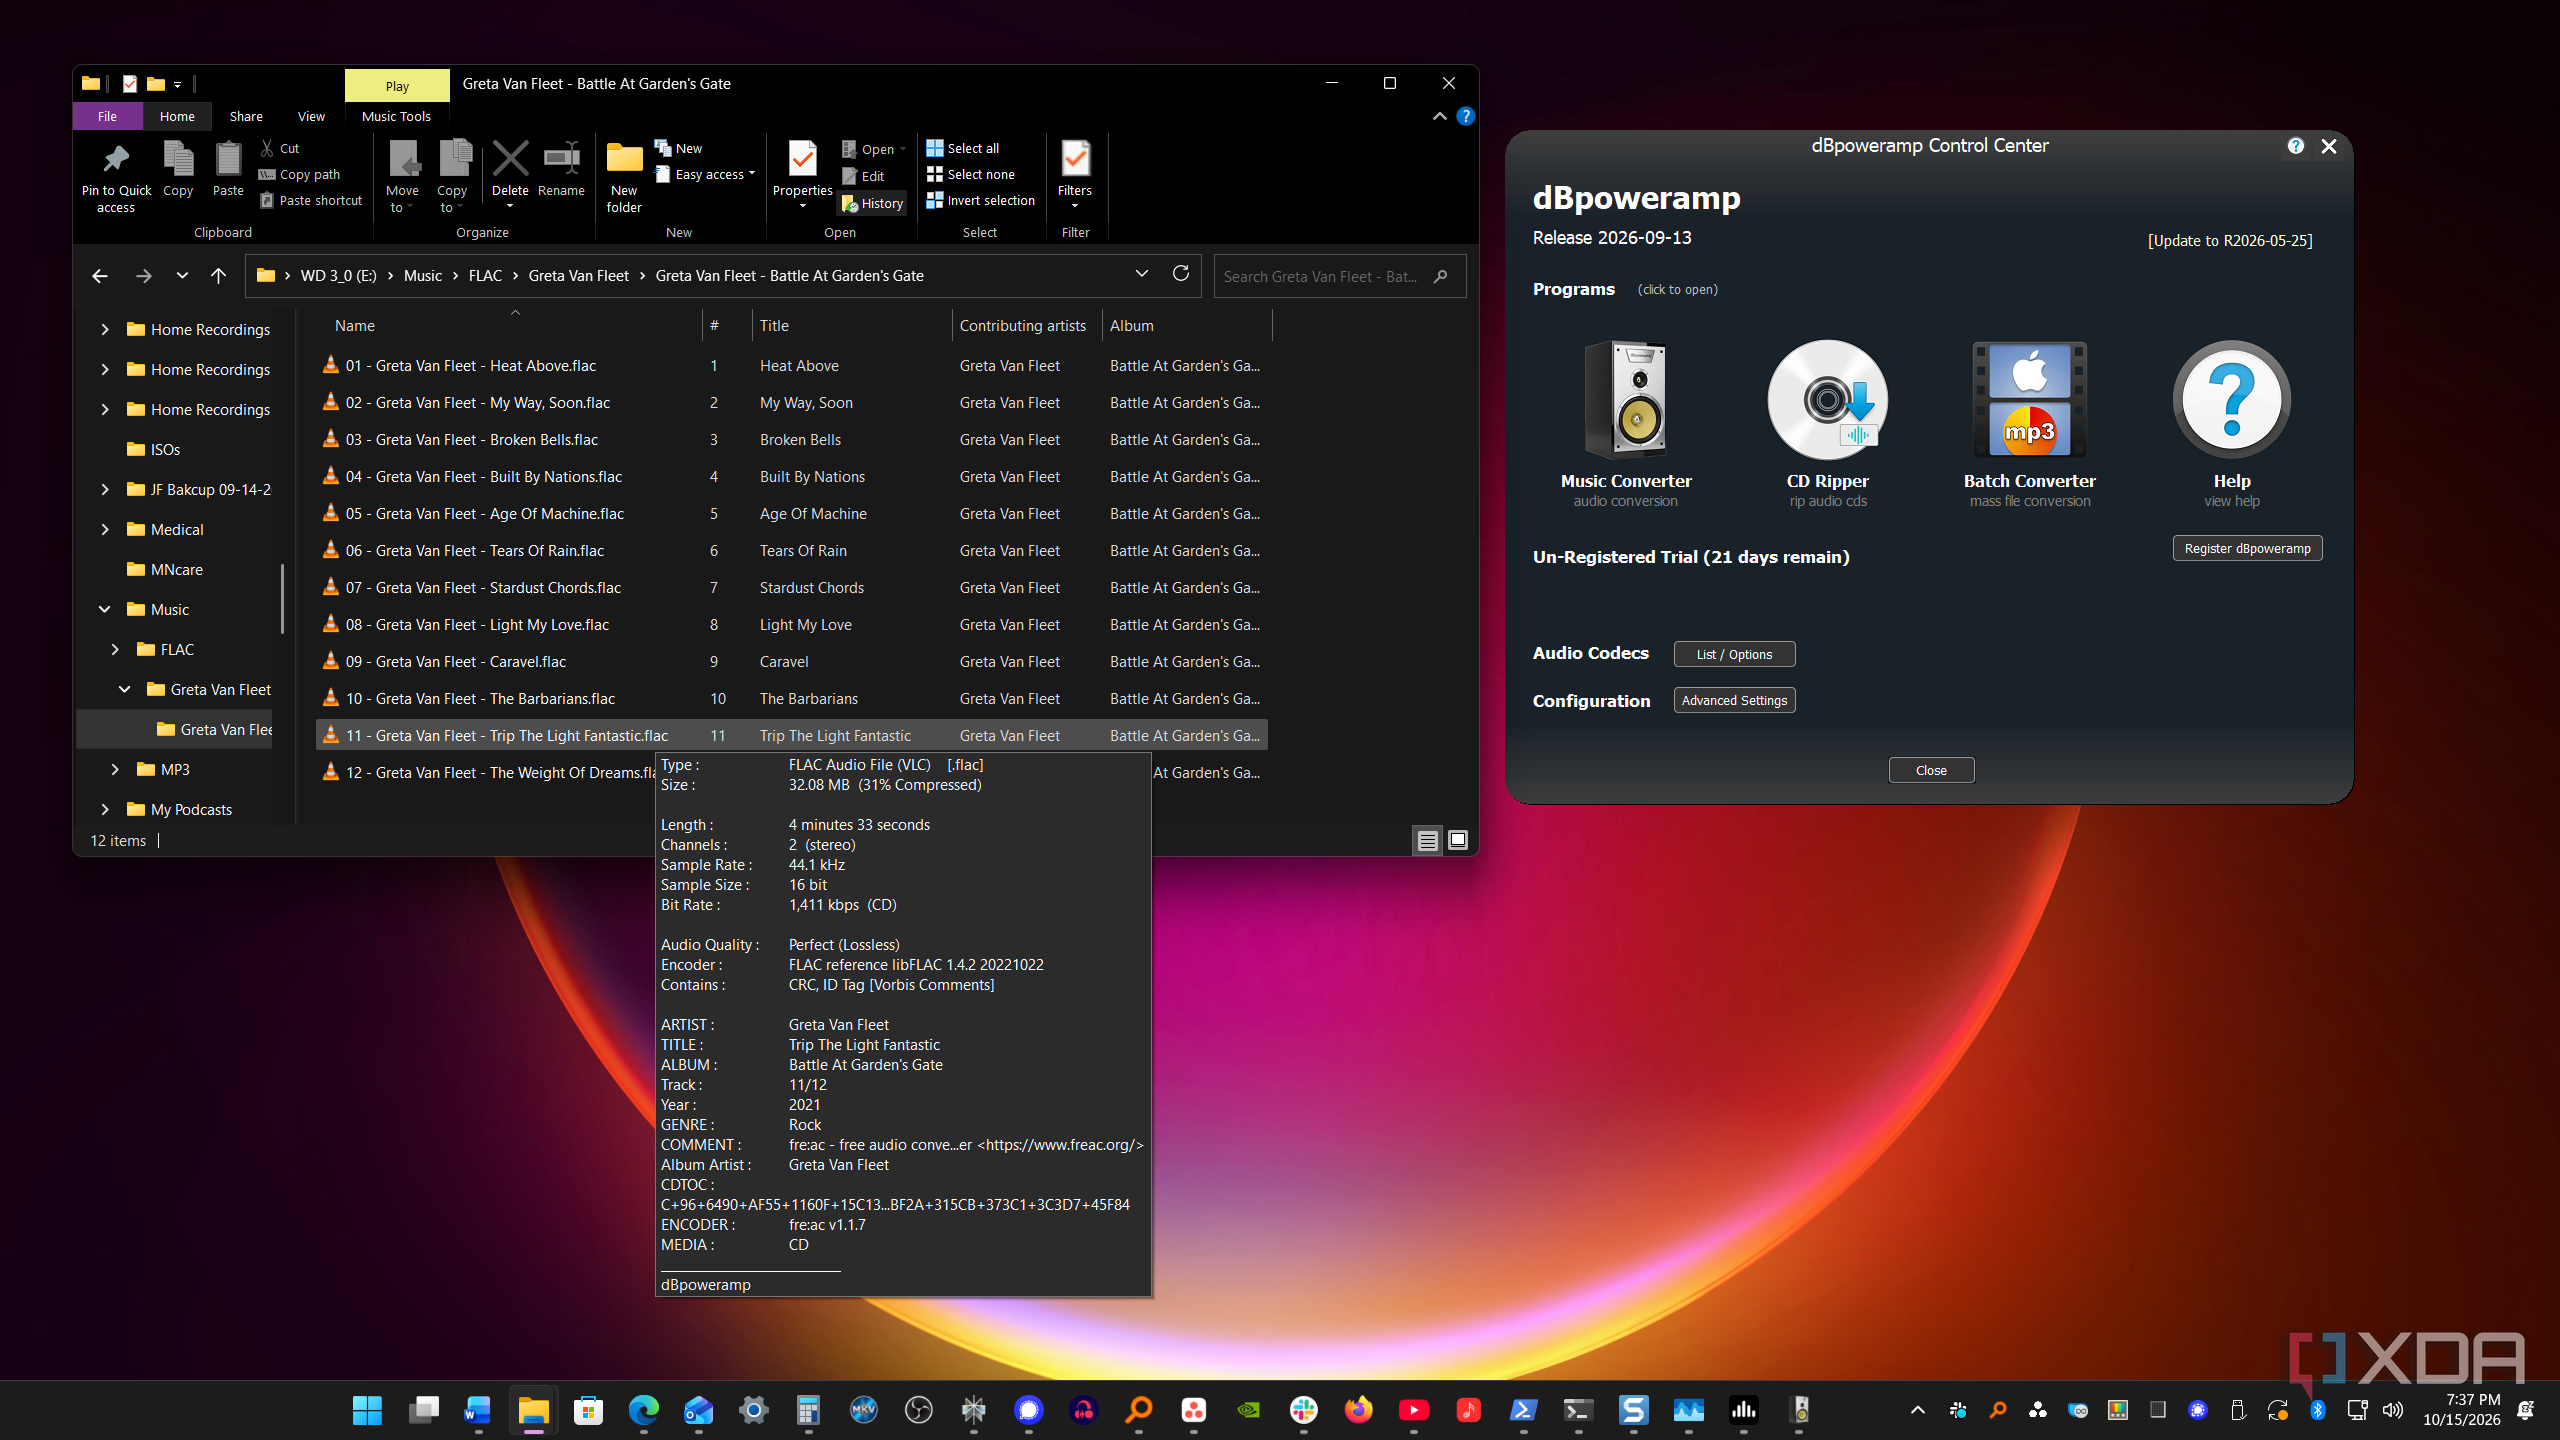Click the search box in Explorer
The image size is (2560, 1440).
click(1339, 276)
